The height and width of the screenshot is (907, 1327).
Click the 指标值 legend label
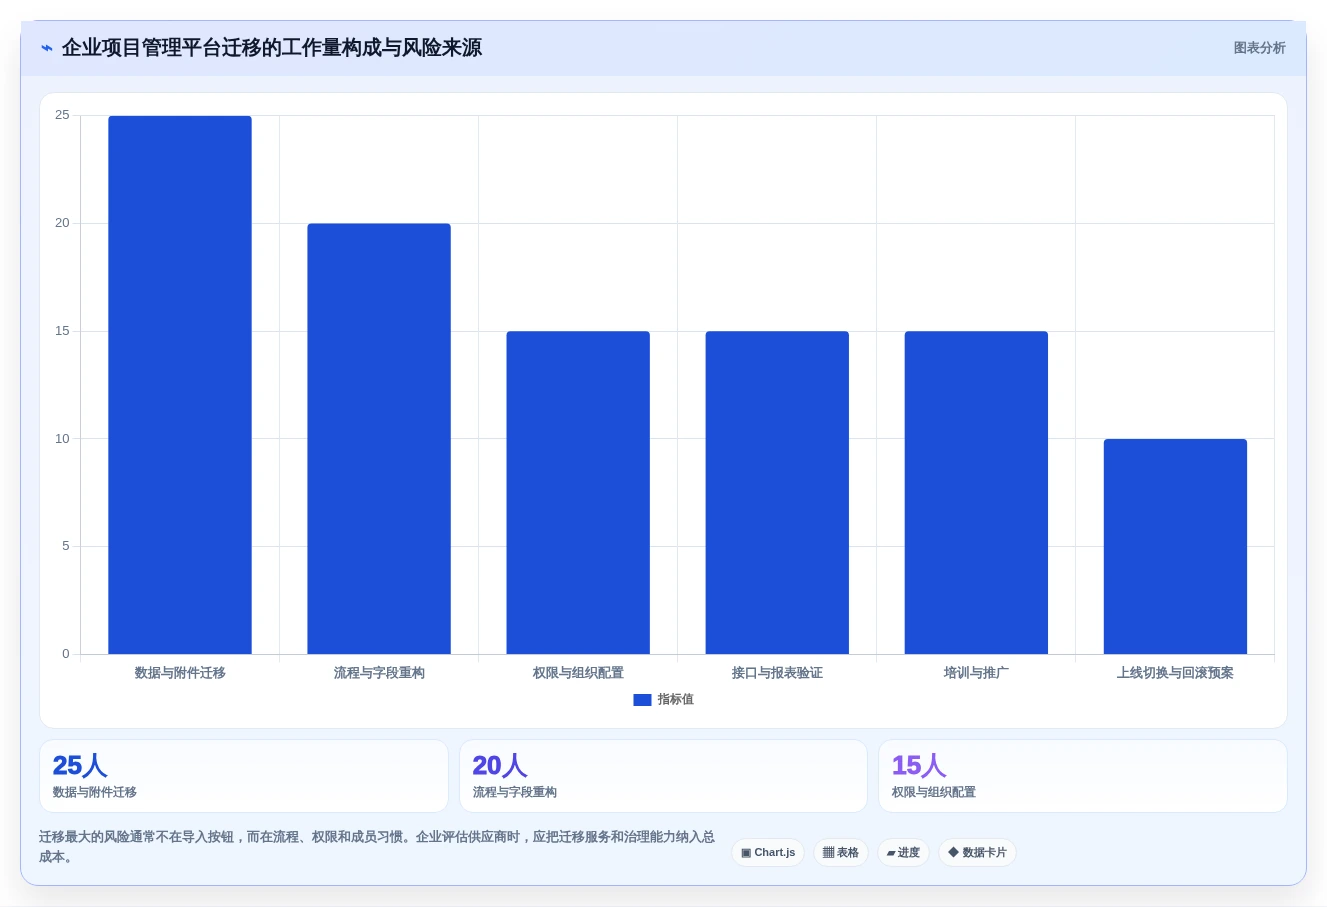pyautogui.click(x=675, y=700)
